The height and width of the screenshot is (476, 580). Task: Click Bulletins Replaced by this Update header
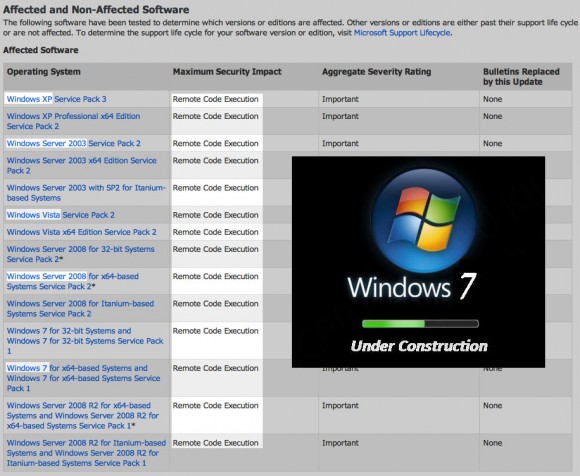point(521,77)
